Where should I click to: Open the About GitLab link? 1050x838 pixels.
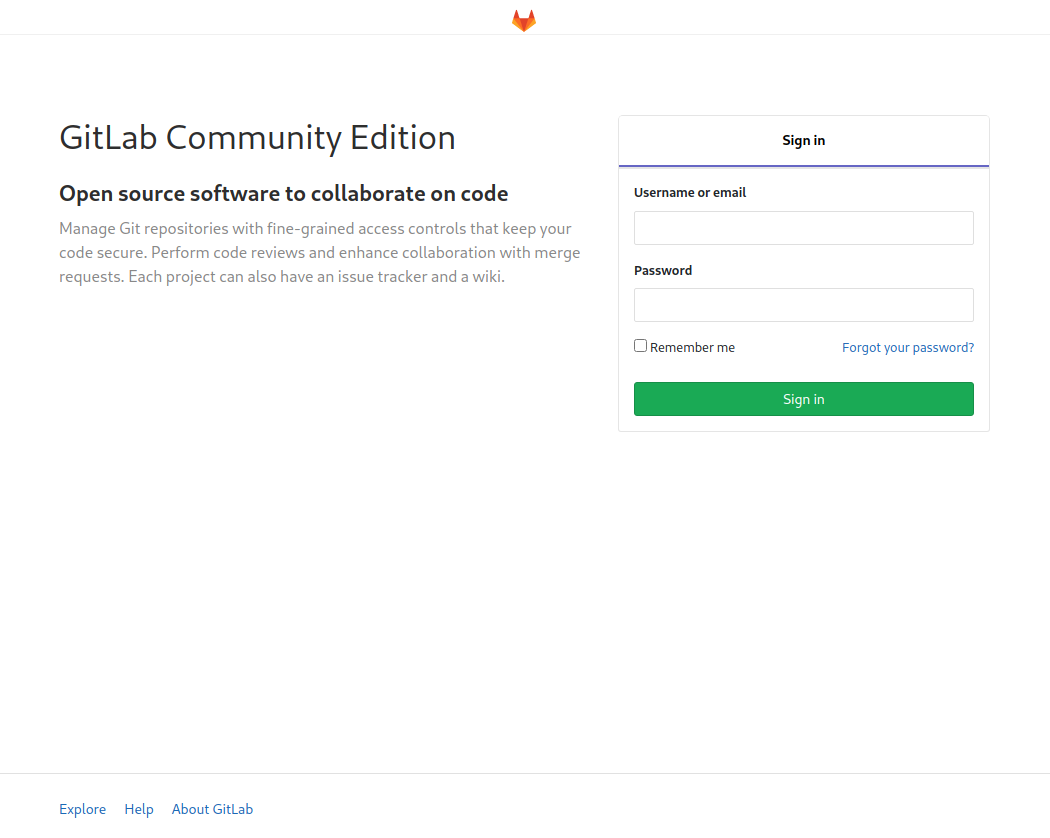(212, 809)
